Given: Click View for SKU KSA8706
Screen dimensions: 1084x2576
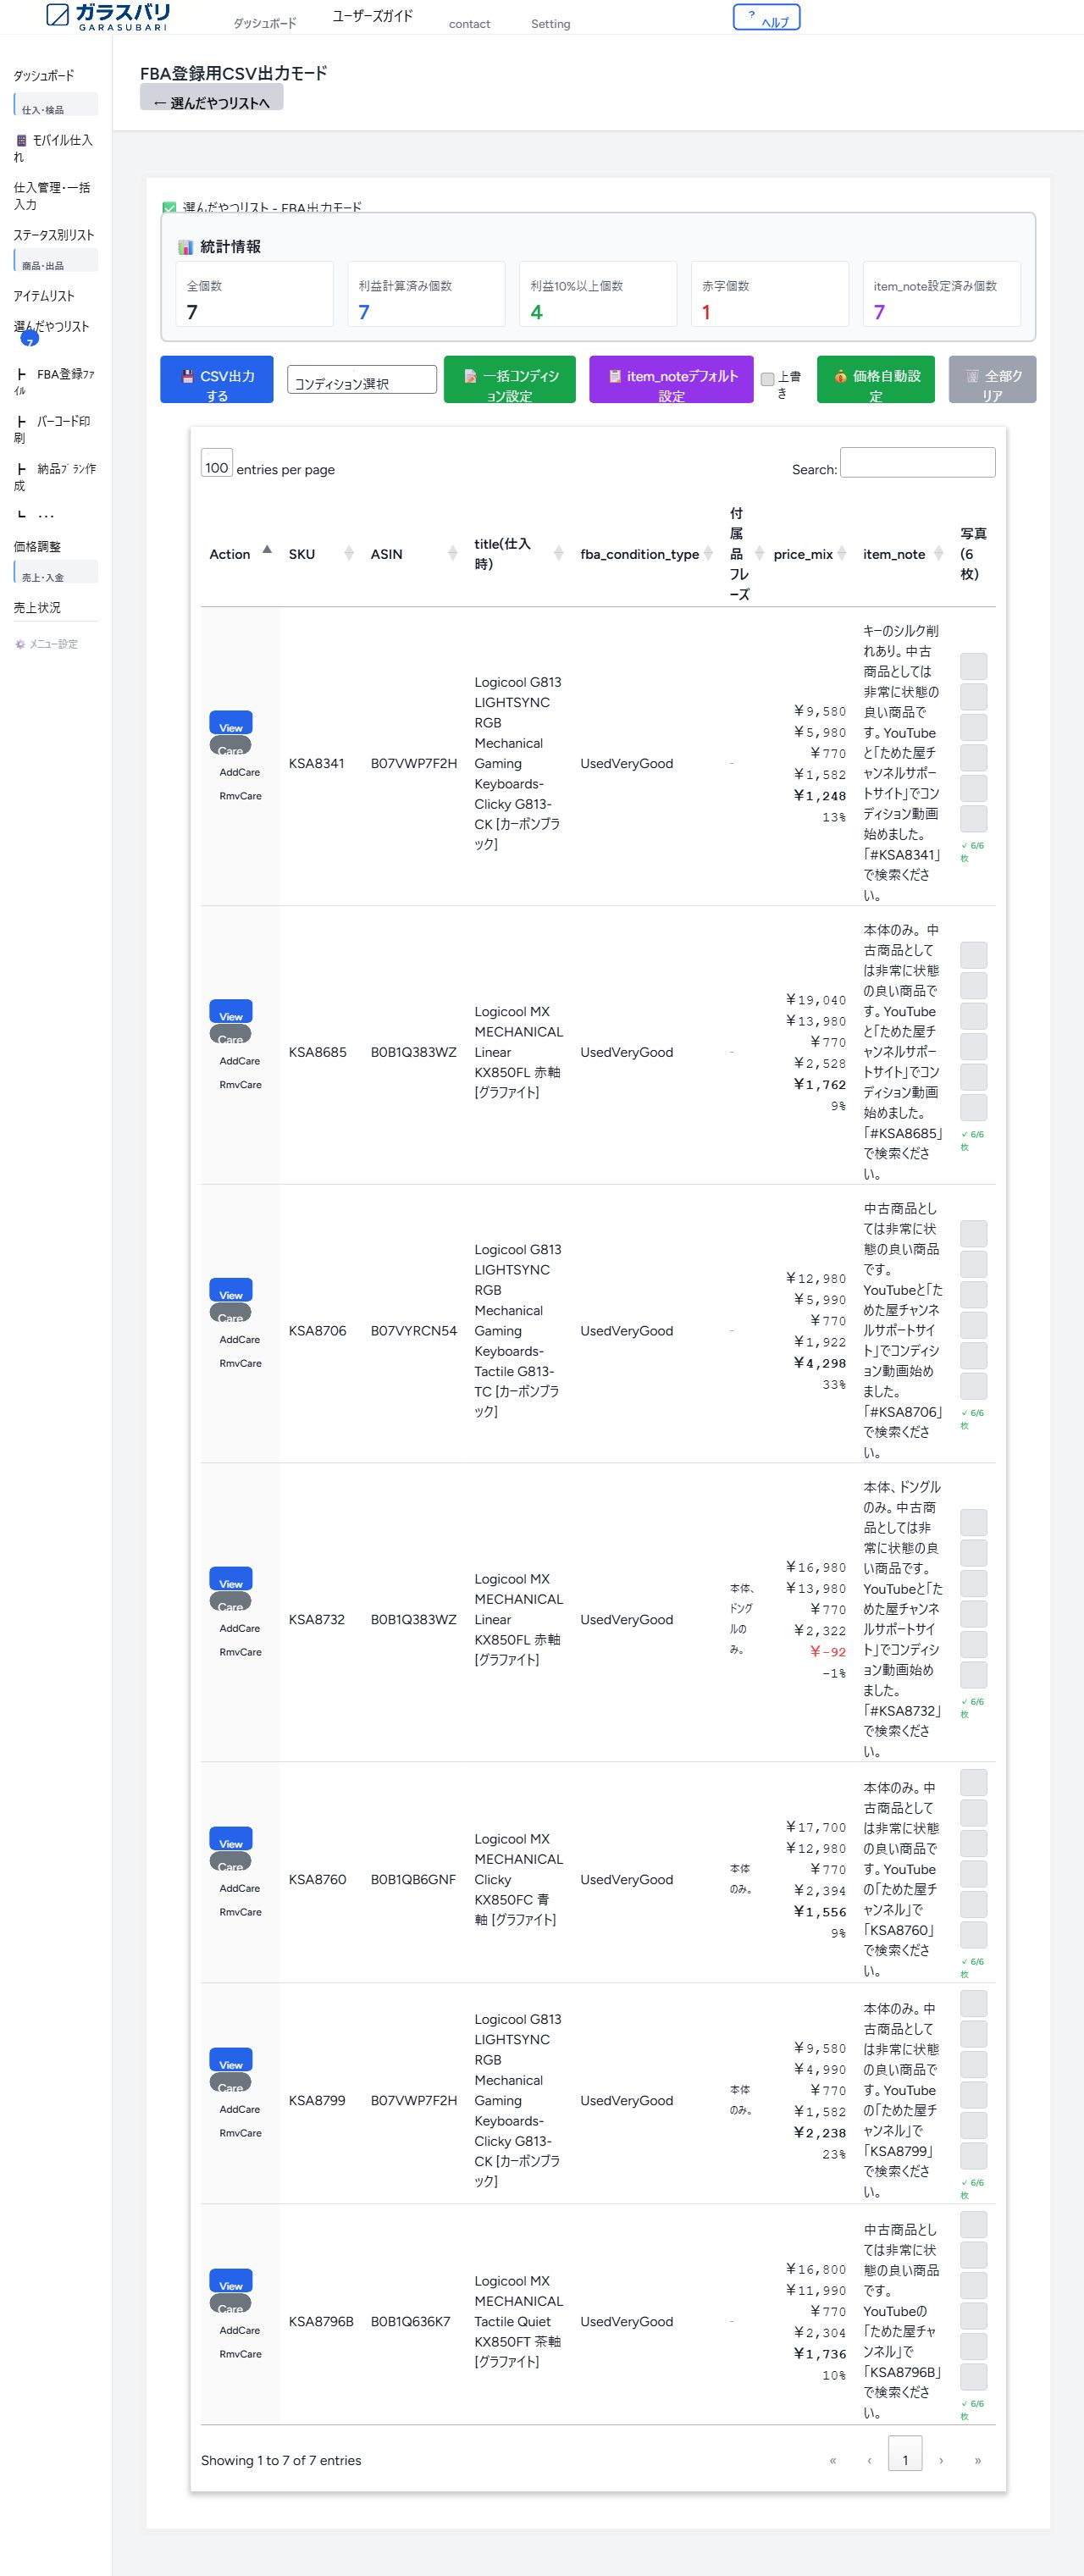Looking at the screenshot, I should click(231, 1290).
